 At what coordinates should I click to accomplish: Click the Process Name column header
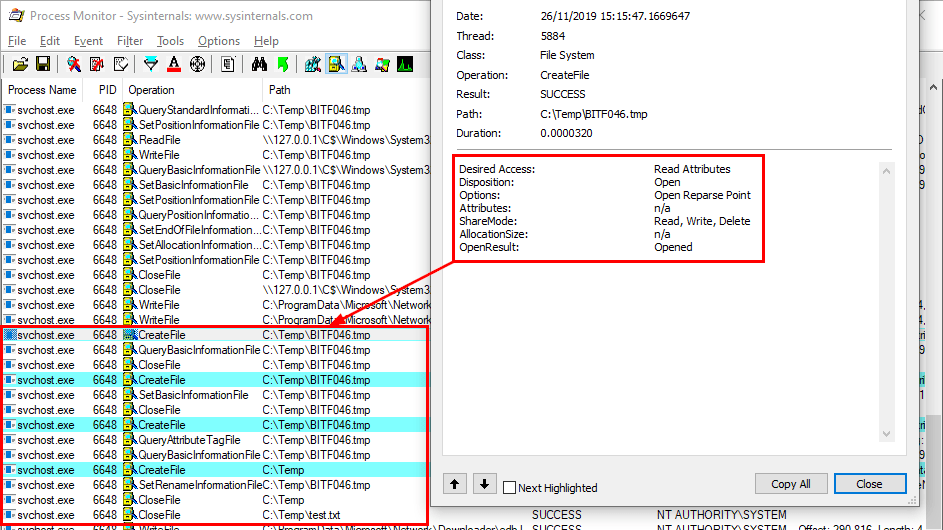tap(42, 90)
